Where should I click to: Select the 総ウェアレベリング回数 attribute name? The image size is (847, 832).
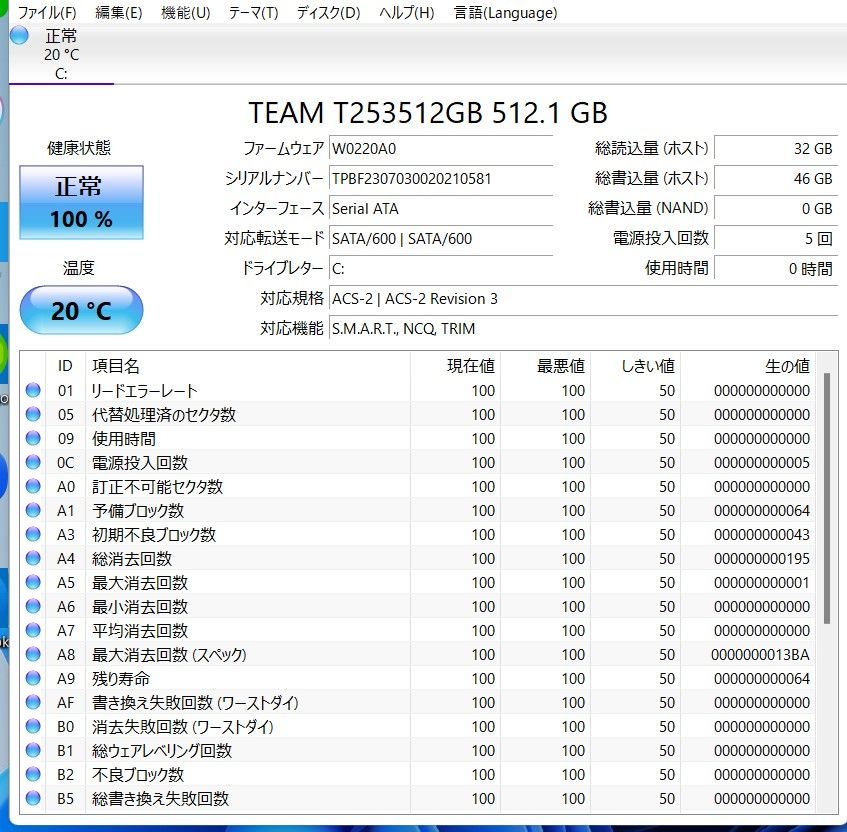pyautogui.click(x=162, y=751)
